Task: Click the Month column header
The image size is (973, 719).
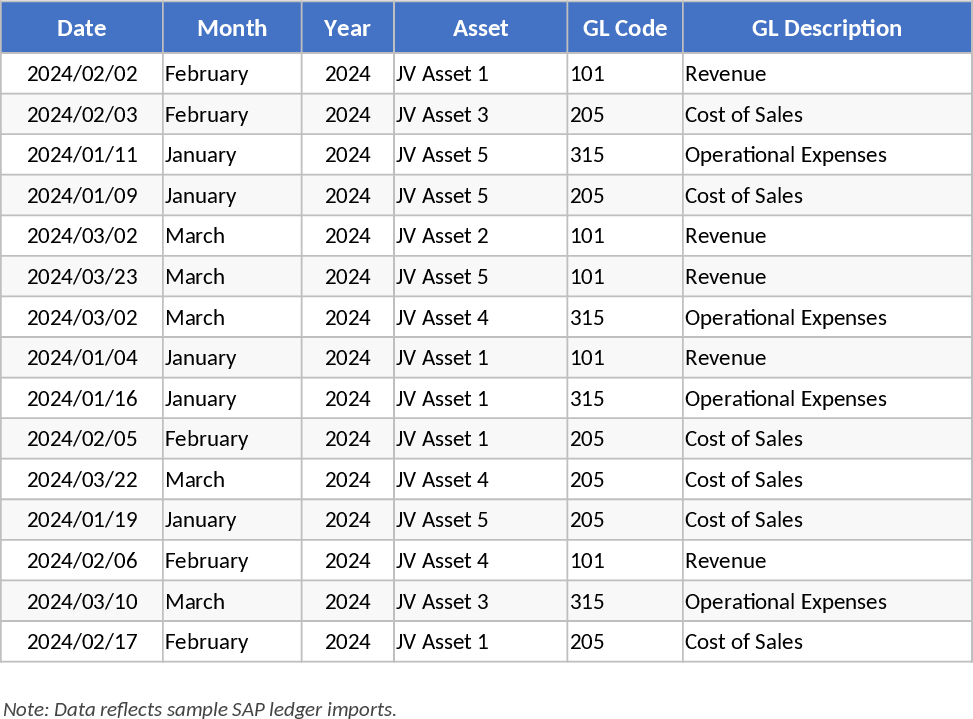Action: point(231,28)
